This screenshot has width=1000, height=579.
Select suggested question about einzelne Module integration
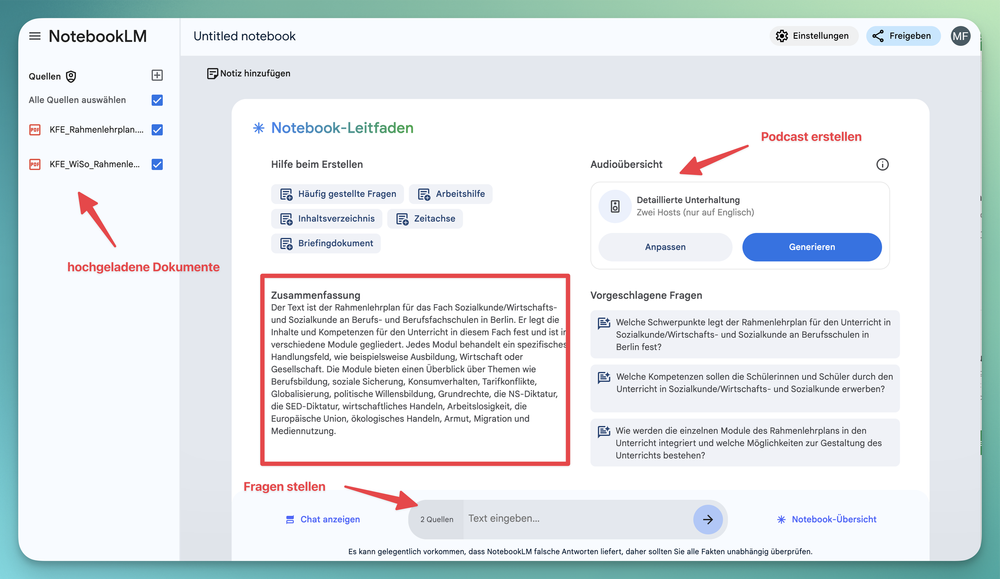pos(745,443)
